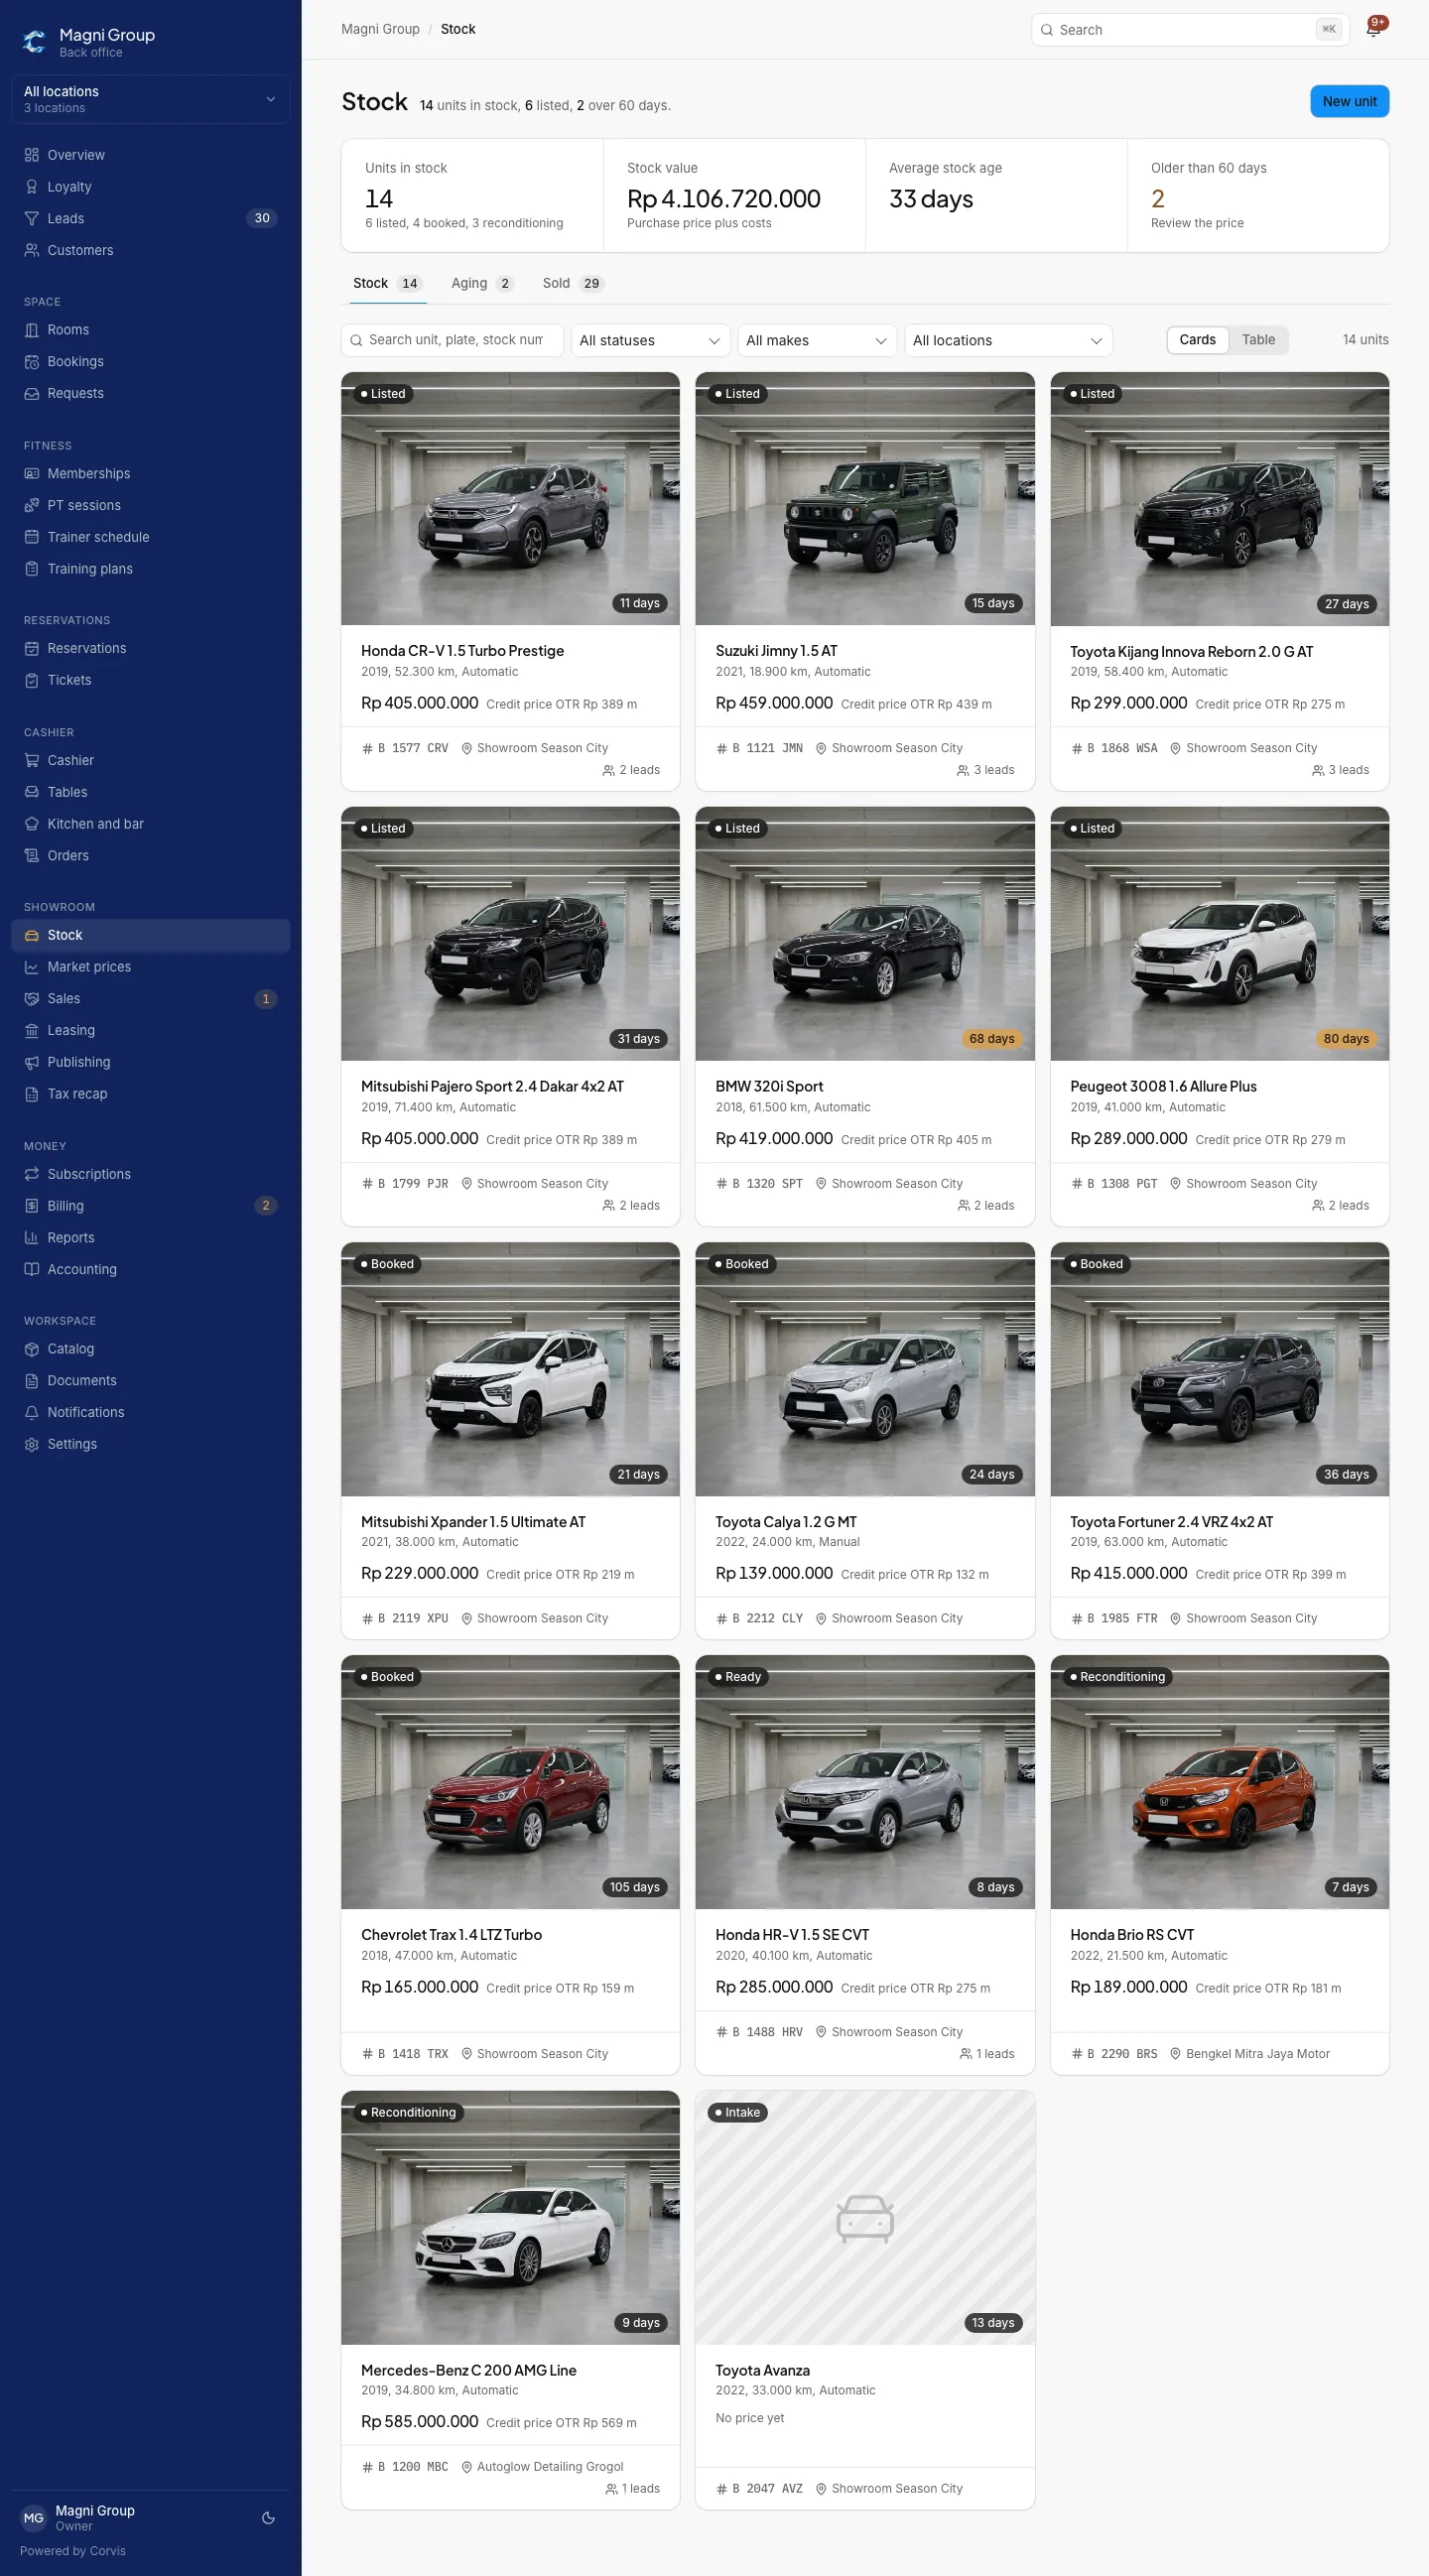Viewport: 1429px width, 2576px height.
Task: Click the global Search field
Action: coord(1190,30)
